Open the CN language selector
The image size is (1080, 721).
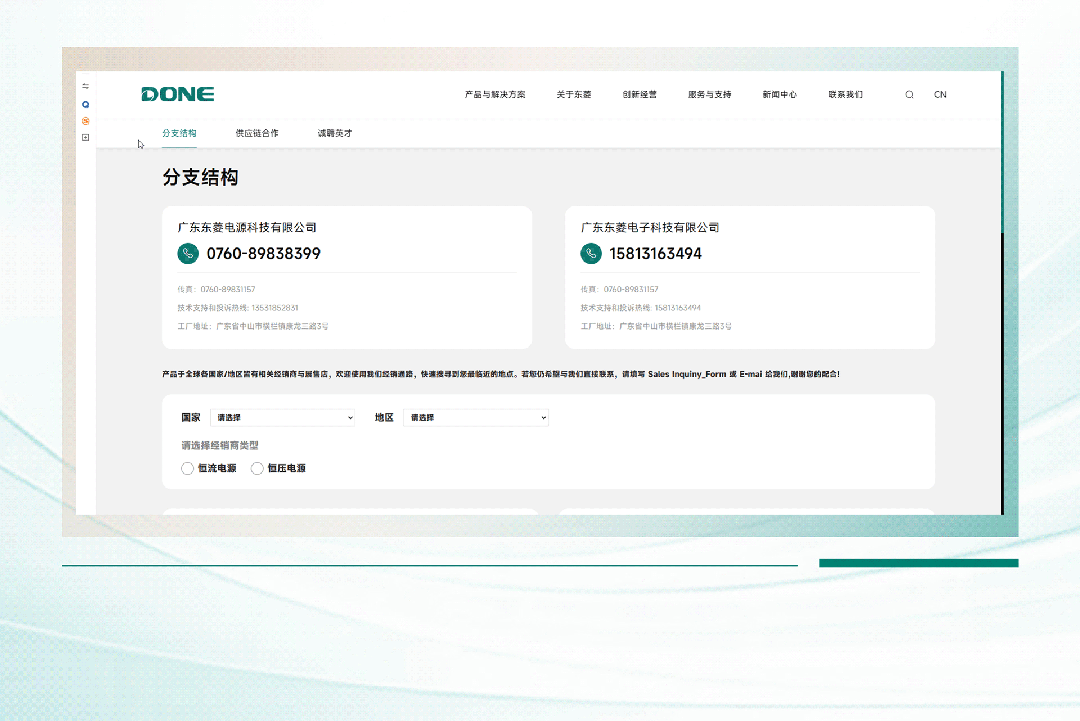[x=940, y=95]
